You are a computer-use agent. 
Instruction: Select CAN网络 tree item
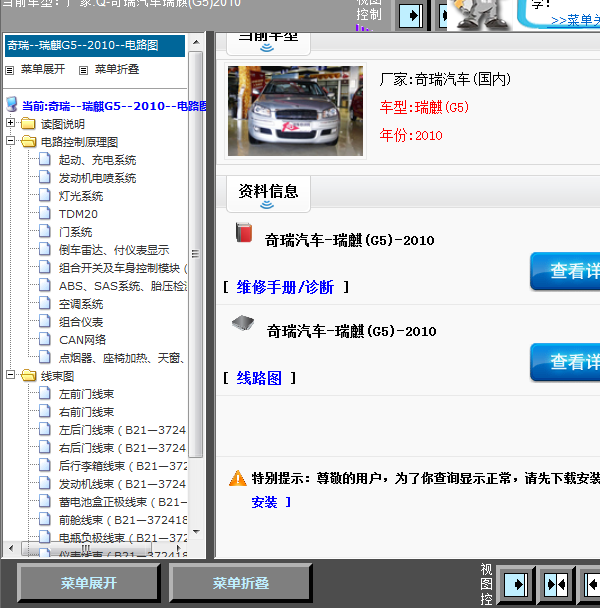coord(82,340)
